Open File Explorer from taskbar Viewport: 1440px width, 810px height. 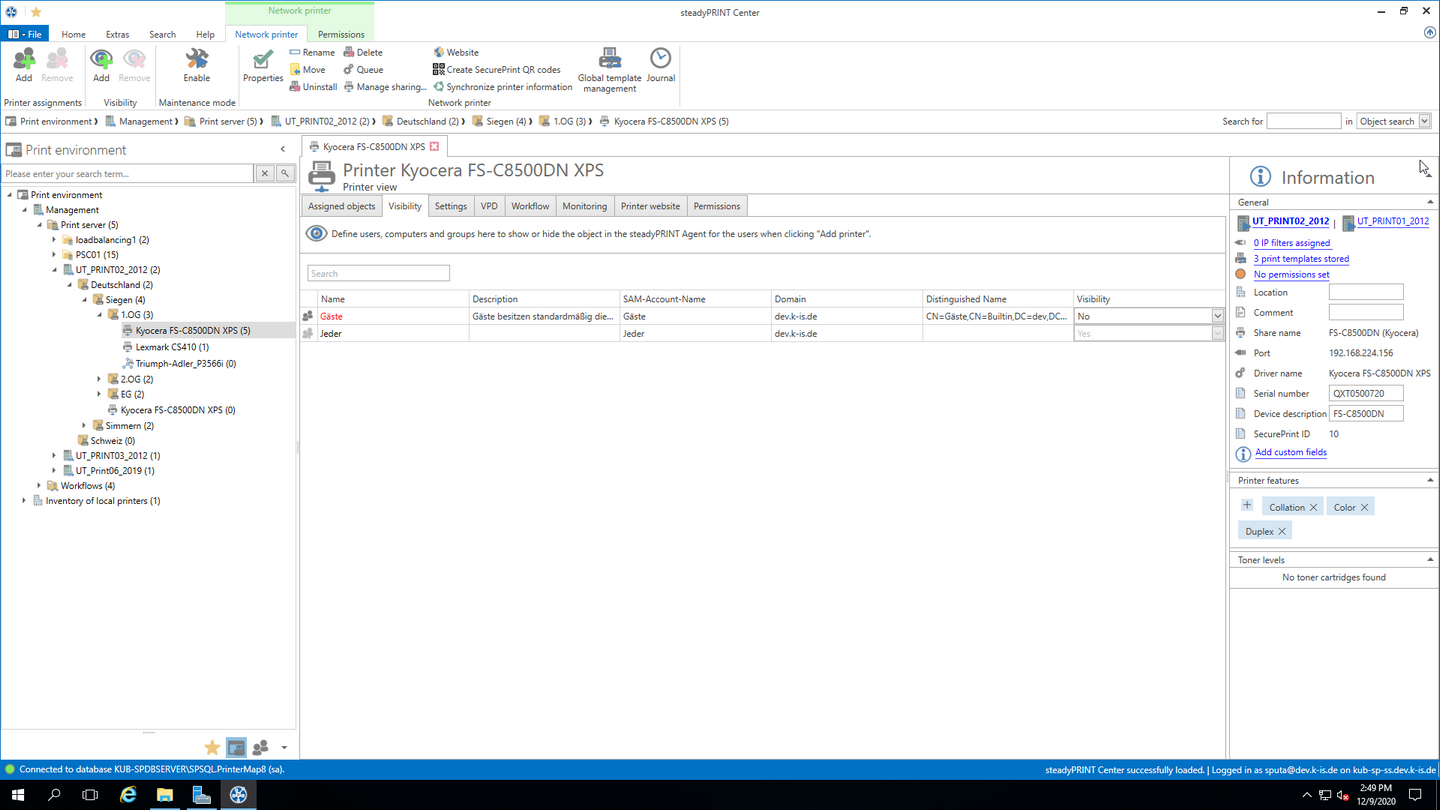click(164, 795)
